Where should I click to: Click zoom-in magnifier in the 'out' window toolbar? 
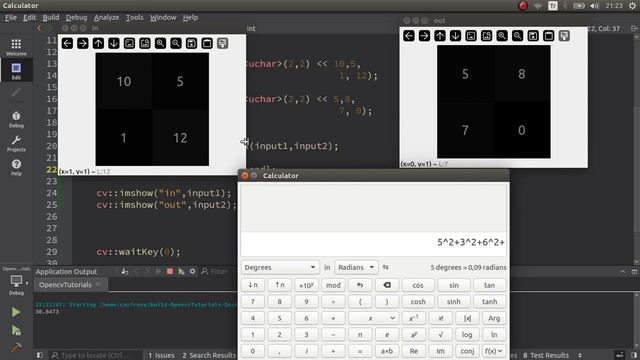click(502, 36)
